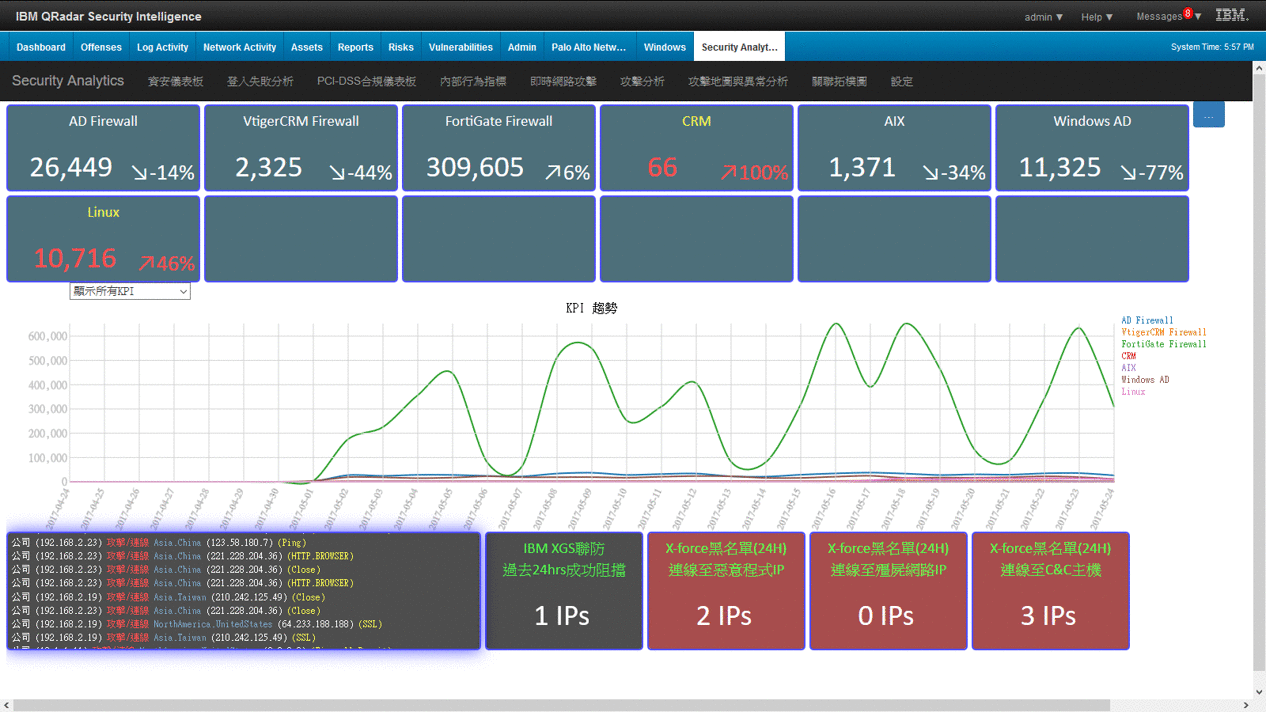The width and height of the screenshot is (1266, 712).
Task: Open the 資安儀表板 menu item
Action: tap(175, 81)
